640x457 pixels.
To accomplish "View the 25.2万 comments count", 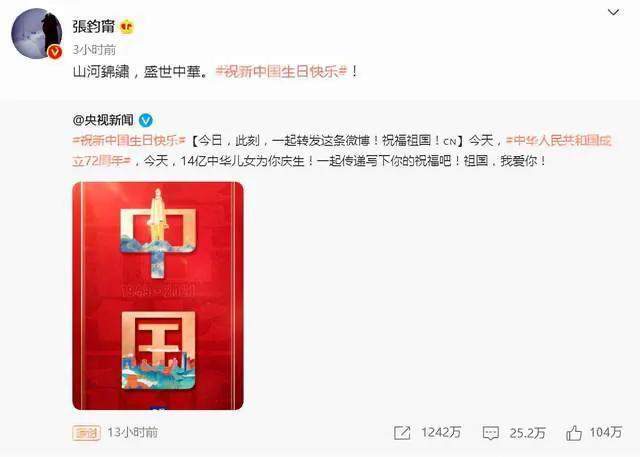I will click(x=527, y=433).
